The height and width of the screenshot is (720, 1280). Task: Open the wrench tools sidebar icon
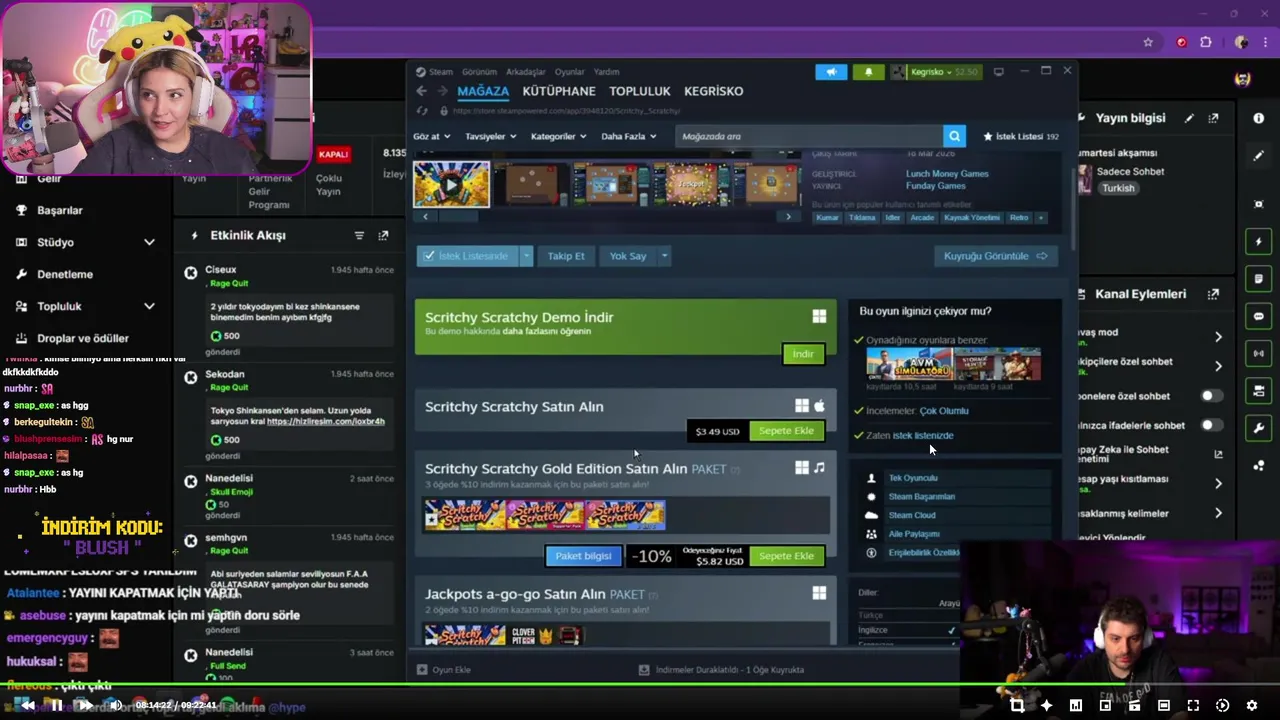coord(1258,428)
